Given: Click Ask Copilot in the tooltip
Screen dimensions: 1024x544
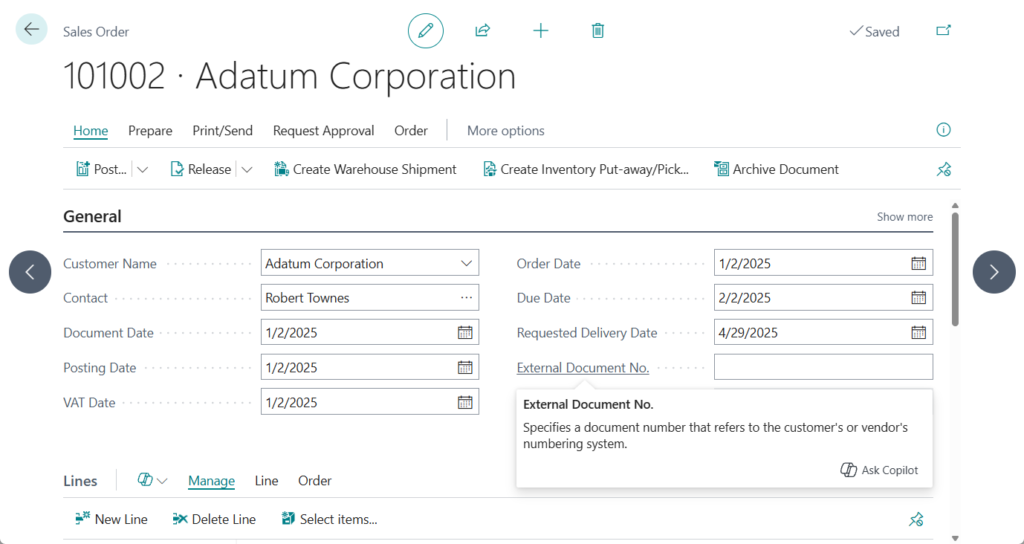Looking at the screenshot, I should (880, 470).
